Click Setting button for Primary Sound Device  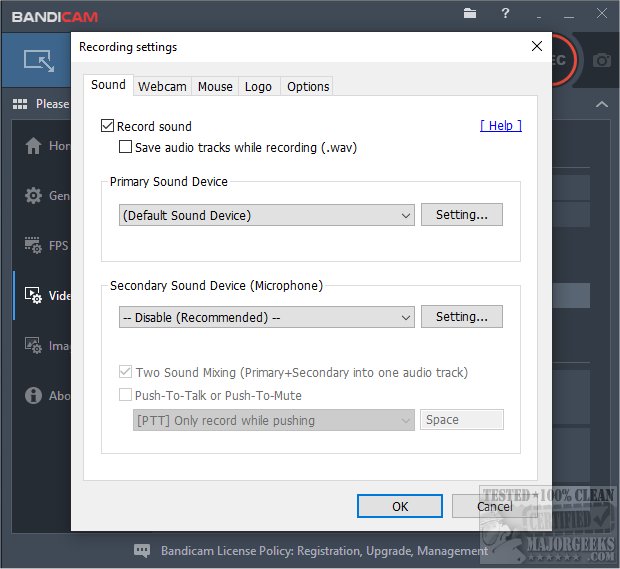click(461, 215)
